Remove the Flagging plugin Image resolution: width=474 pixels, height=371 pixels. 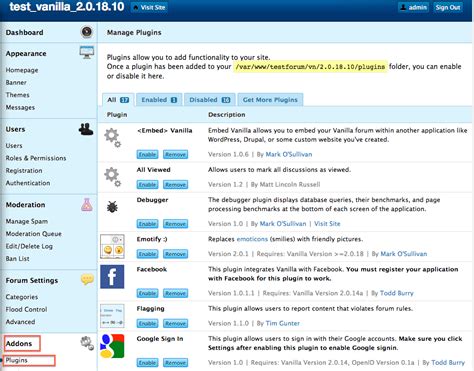click(x=175, y=323)
